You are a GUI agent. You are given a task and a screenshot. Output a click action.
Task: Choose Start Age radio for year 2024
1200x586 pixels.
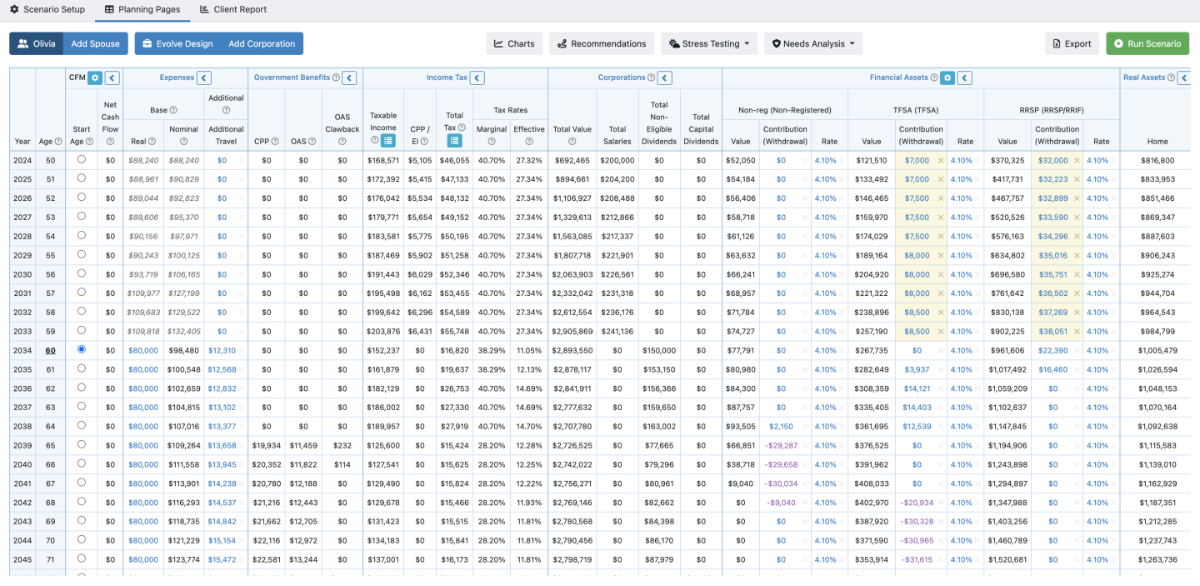pyautogui.click(x=81, y=160)
